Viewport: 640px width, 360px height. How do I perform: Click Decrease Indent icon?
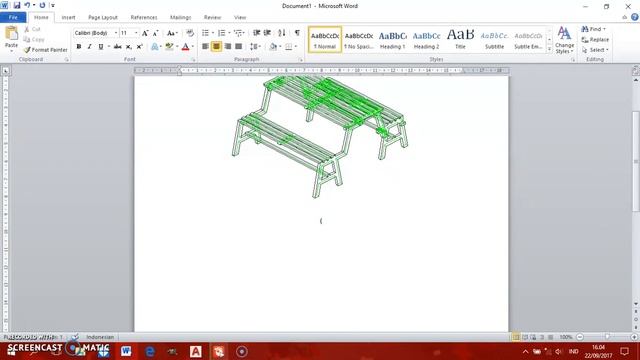(256, 33)
